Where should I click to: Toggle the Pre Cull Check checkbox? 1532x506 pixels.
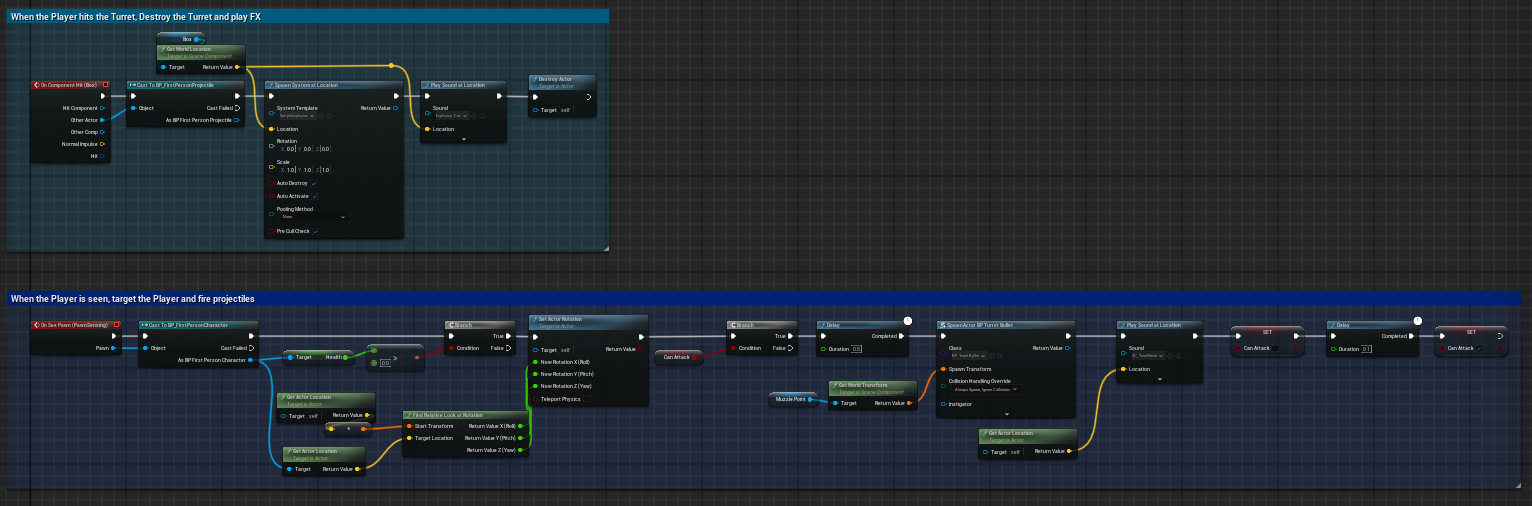click(x=316, y=231)
